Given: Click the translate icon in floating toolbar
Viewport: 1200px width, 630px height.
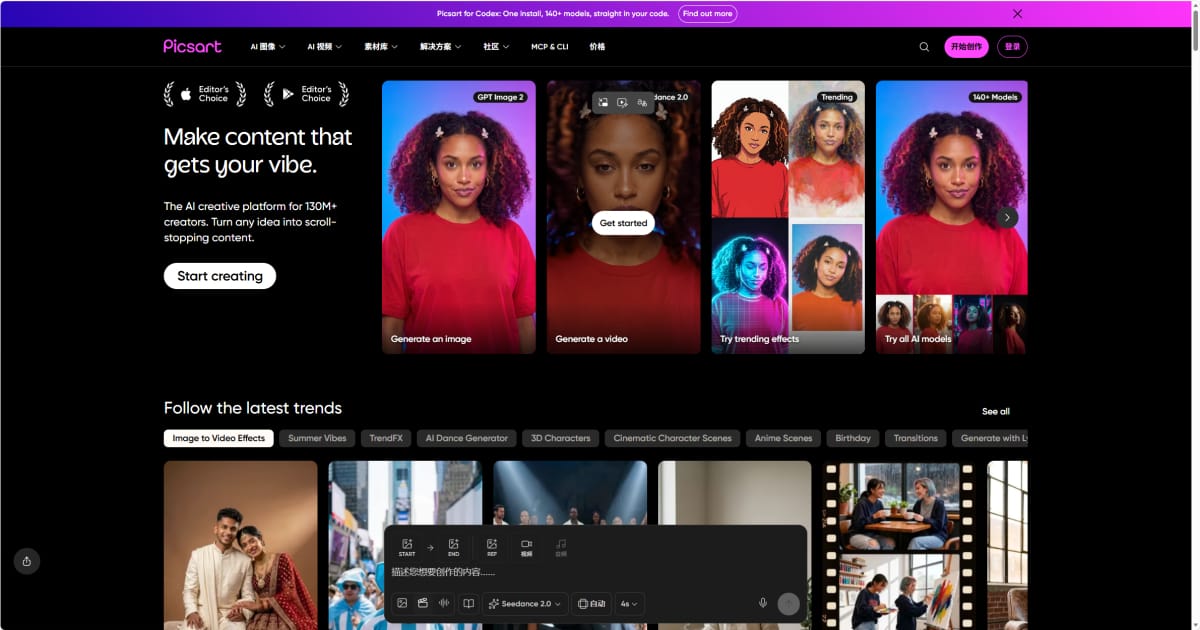Looking at the screenshot, I should pos(642,102).
